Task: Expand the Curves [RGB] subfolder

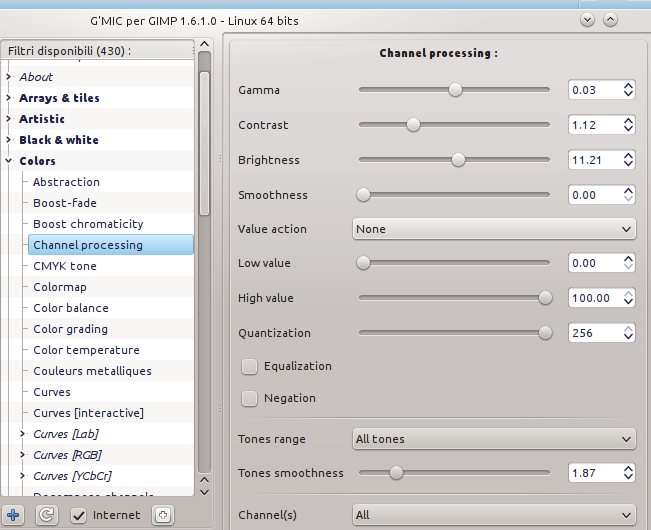Action: [22, 455]
